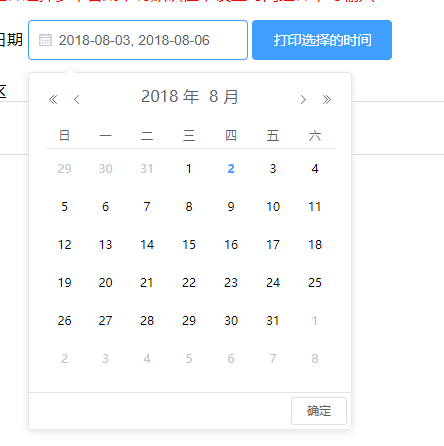Select today's date, August 2

tap(231, 169)
